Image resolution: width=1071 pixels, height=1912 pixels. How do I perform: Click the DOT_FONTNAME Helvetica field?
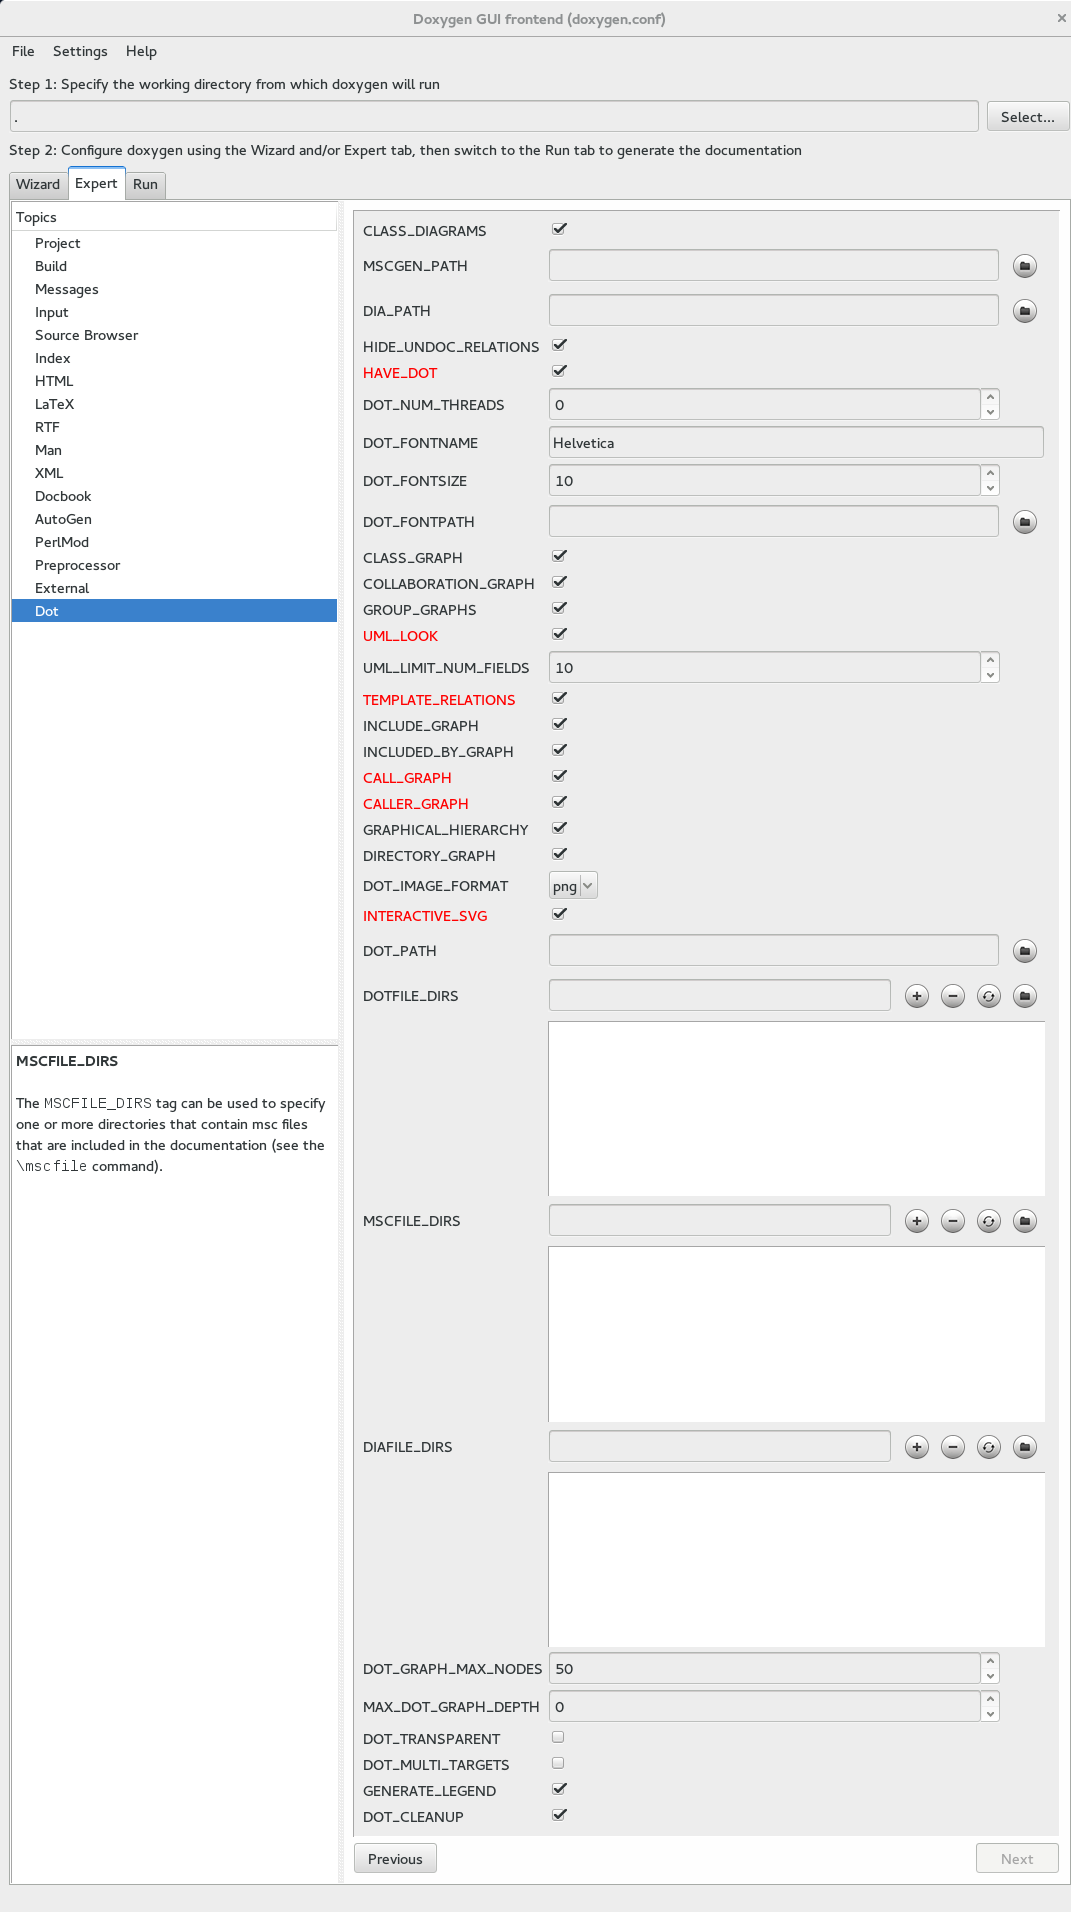796,442
